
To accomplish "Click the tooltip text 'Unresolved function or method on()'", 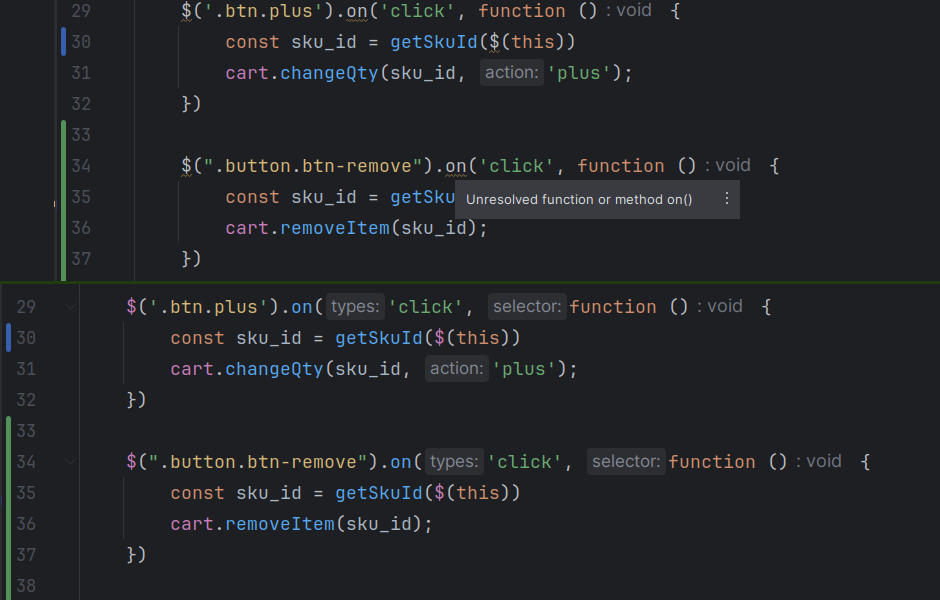I will [578, 199].
